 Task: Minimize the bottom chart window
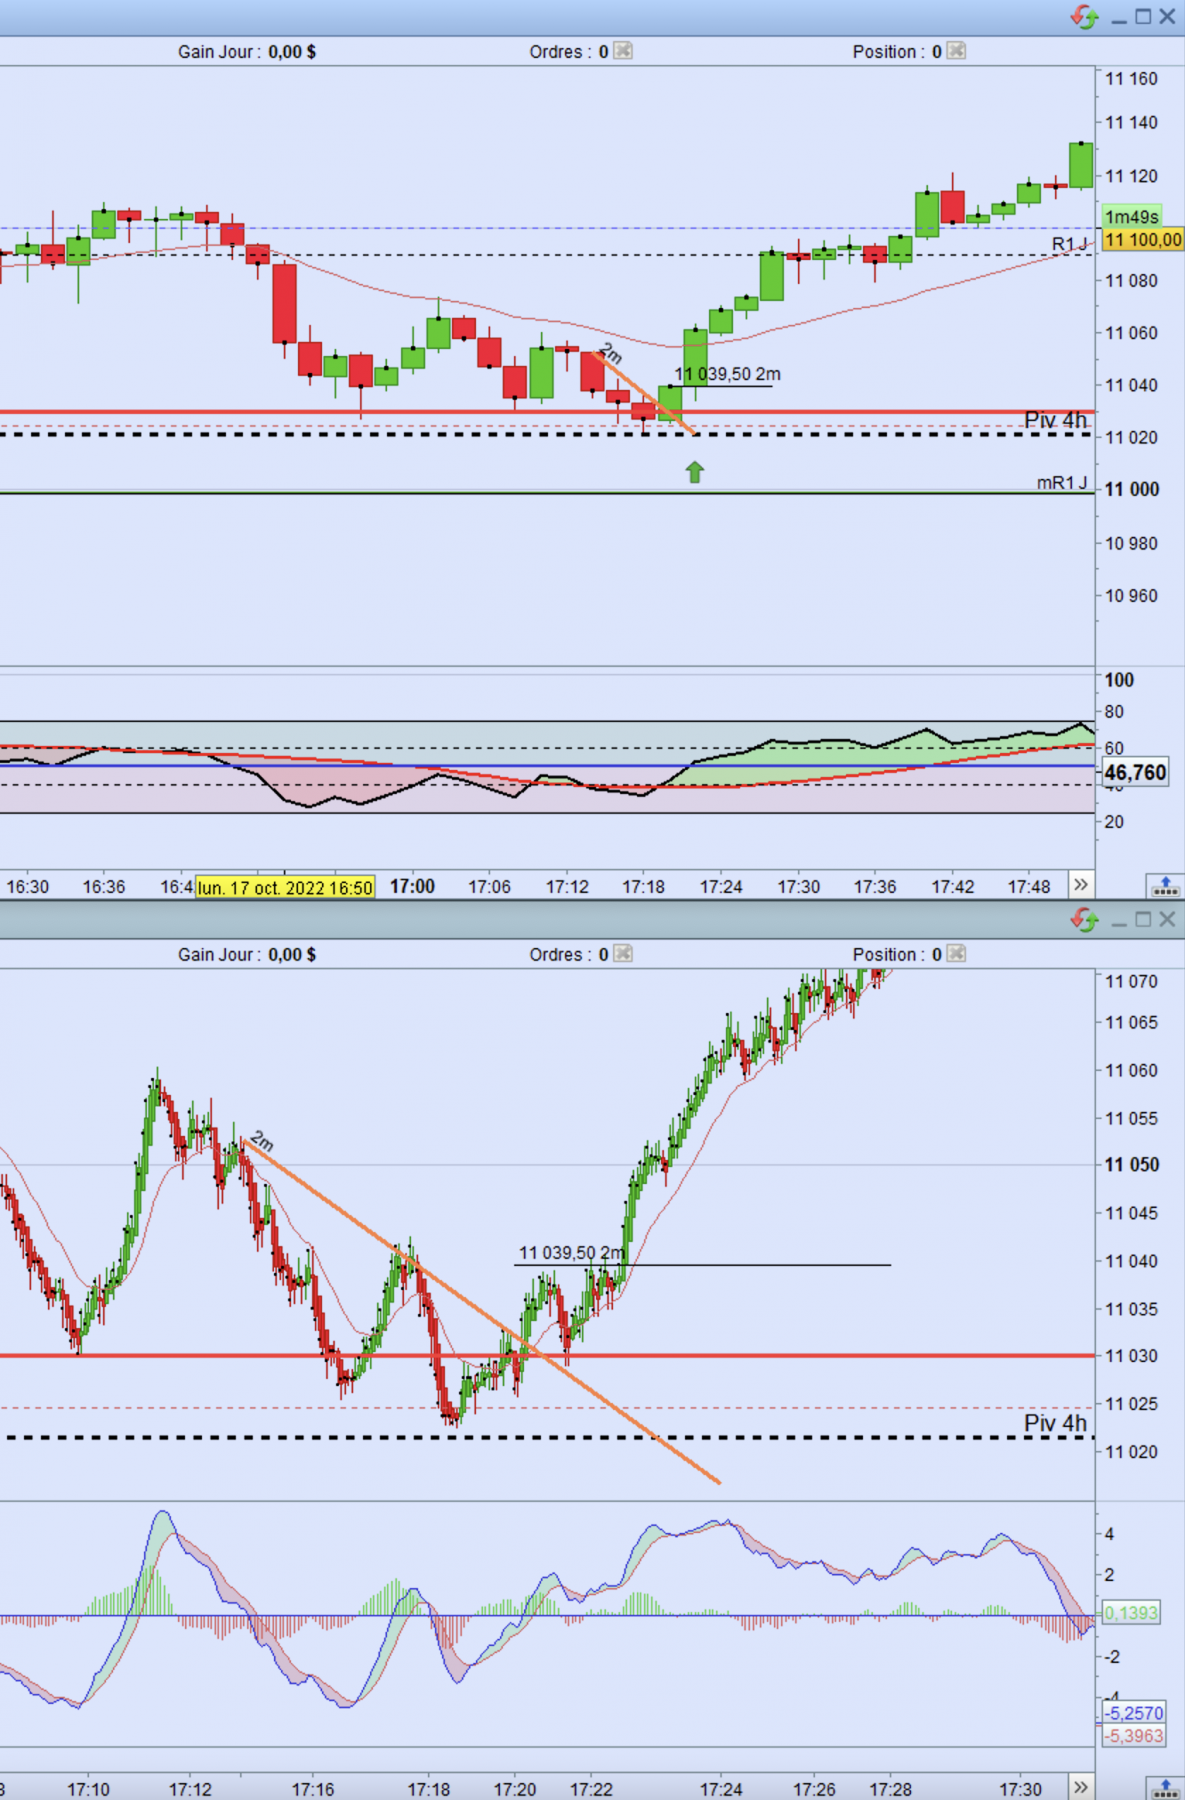pyautogui.click(x=1119, y=920)
